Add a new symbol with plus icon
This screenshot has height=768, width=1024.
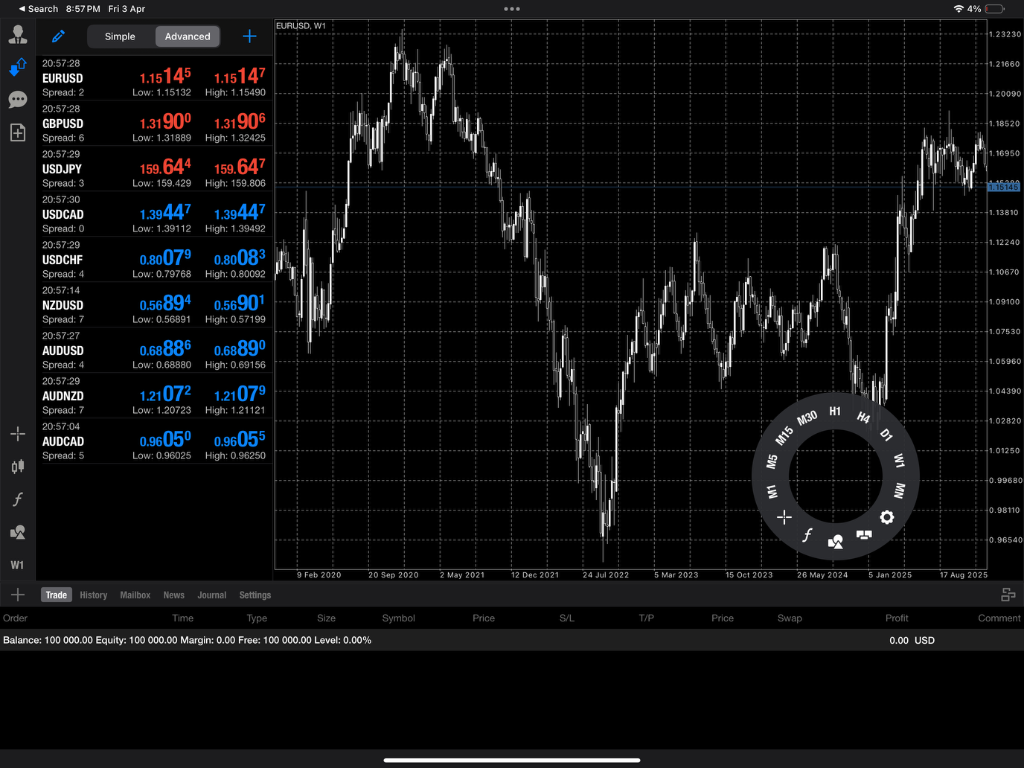click(x=249, y=37)
